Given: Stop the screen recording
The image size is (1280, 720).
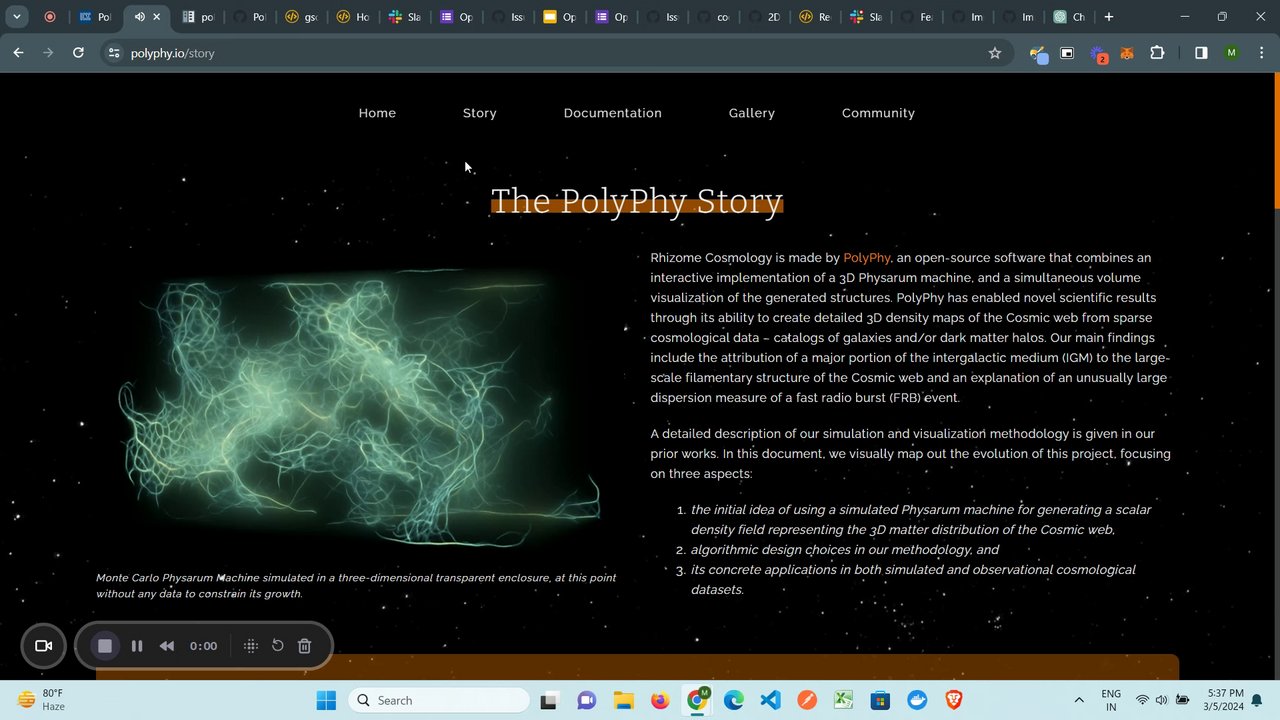Looking at the screenshot, I should pyautogui.click(x=105, y=646).
